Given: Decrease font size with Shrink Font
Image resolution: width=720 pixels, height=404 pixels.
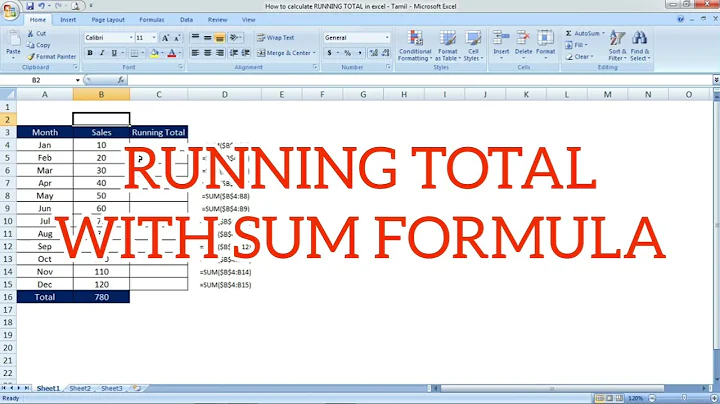Looking at the screenshot, I should 177,38.
